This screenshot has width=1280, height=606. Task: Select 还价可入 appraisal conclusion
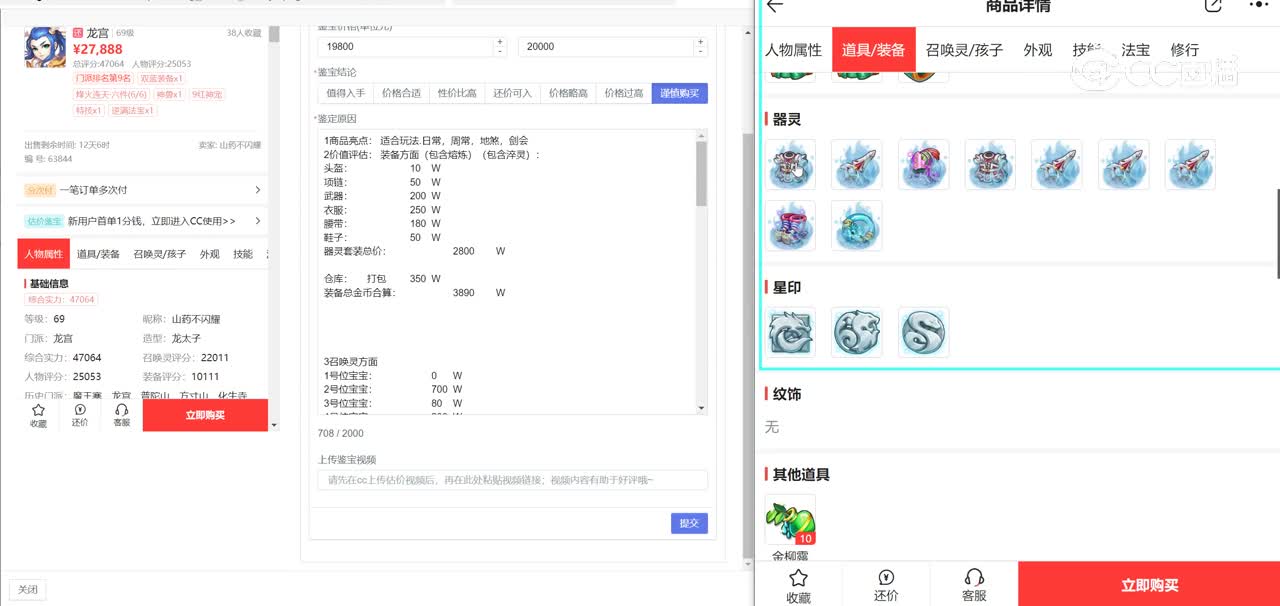[x=513, y=93]
